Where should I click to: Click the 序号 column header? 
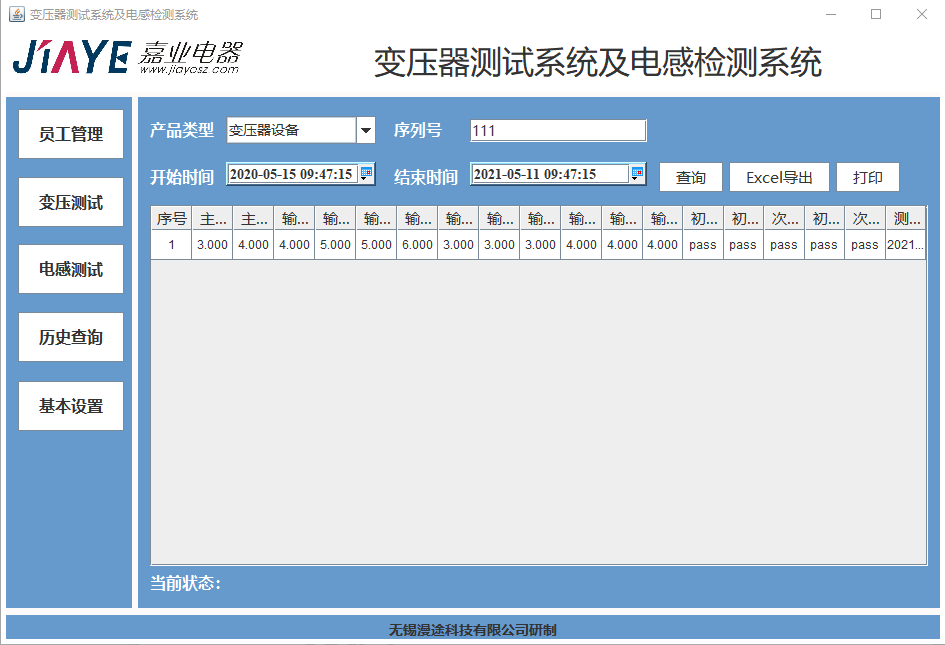tap(171, 218)
